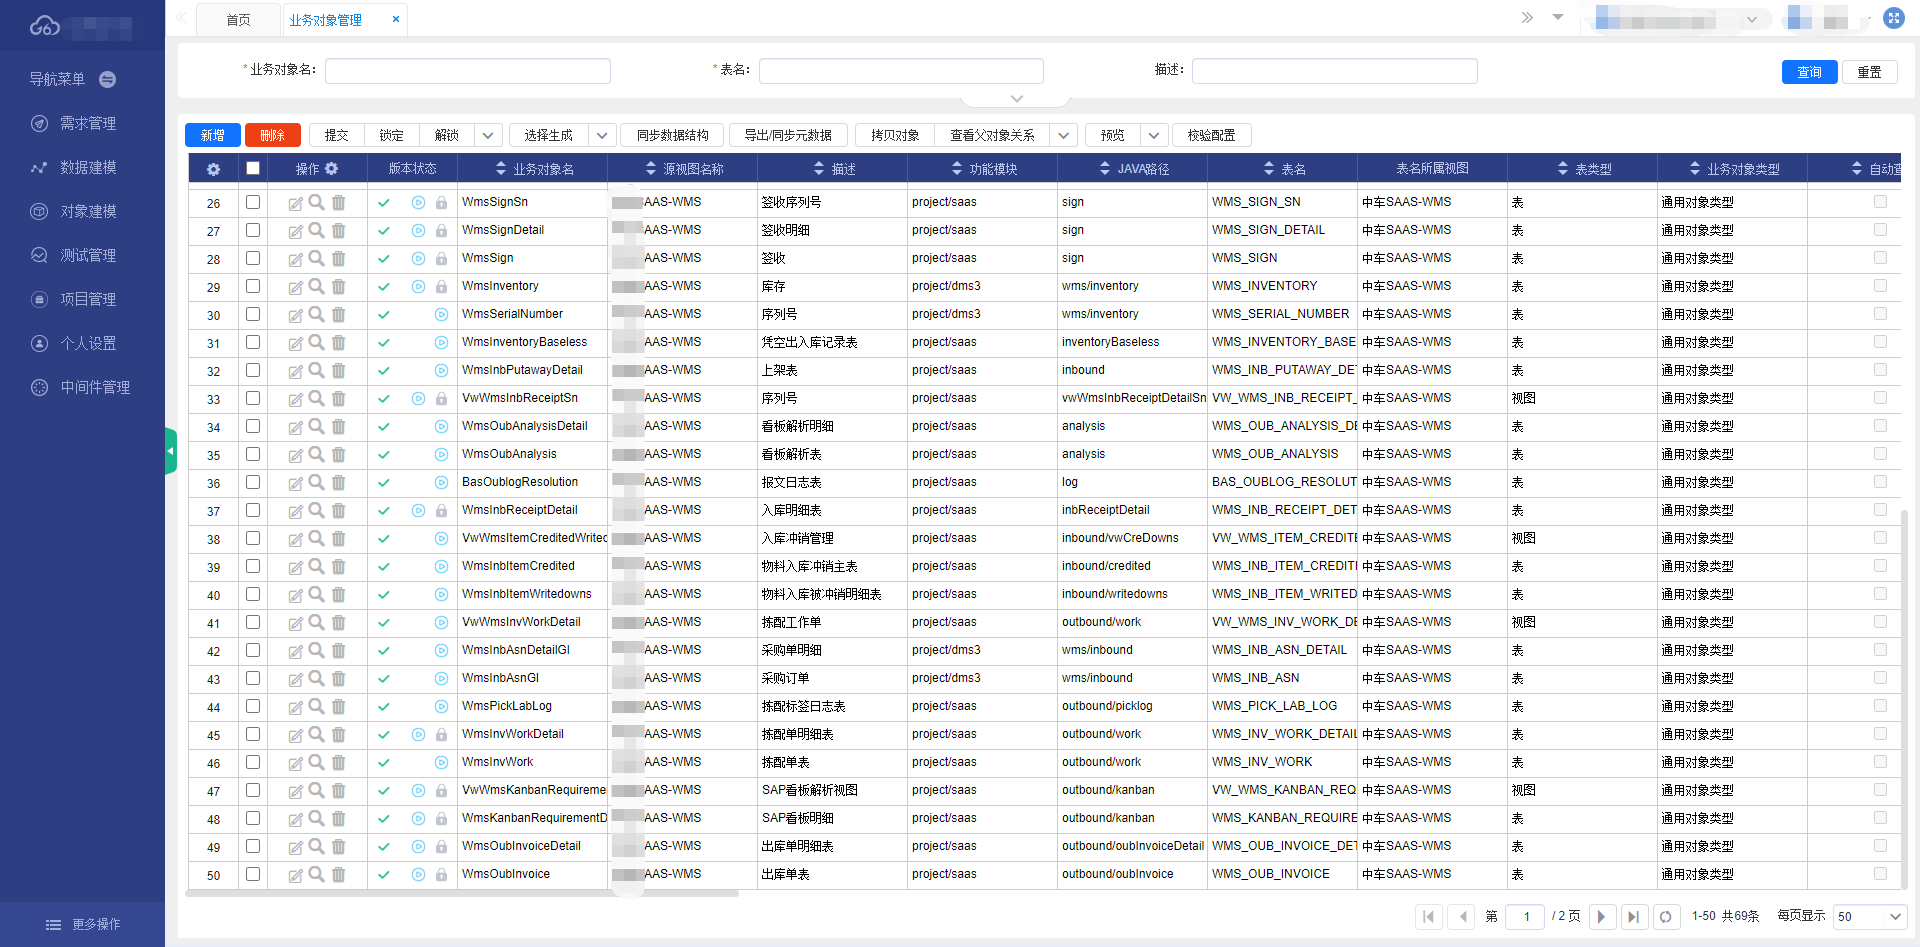The width and height of the screenshot is (1920, 947).
Task: Click the 新增 button
Action: click(x=213, y=135)
